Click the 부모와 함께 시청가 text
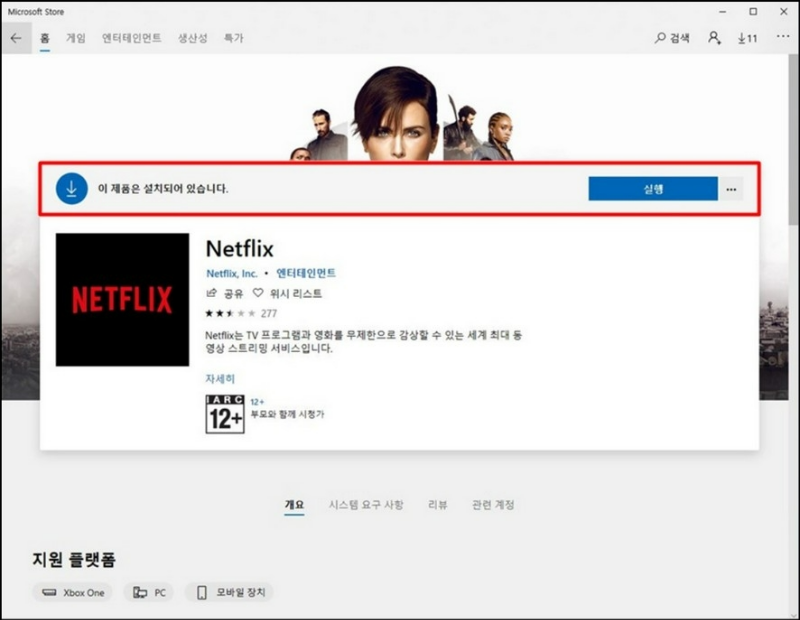The height and width of the screenshot is (620, 800). tap(287, 414)
